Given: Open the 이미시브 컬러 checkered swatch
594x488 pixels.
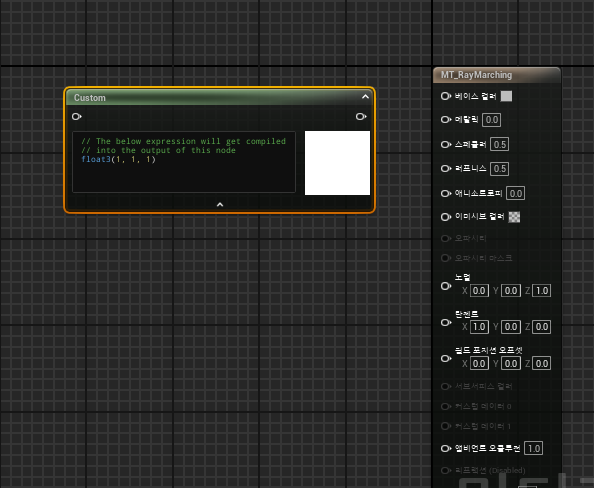Looking at the screenshot, I should (x=514, y=217).
